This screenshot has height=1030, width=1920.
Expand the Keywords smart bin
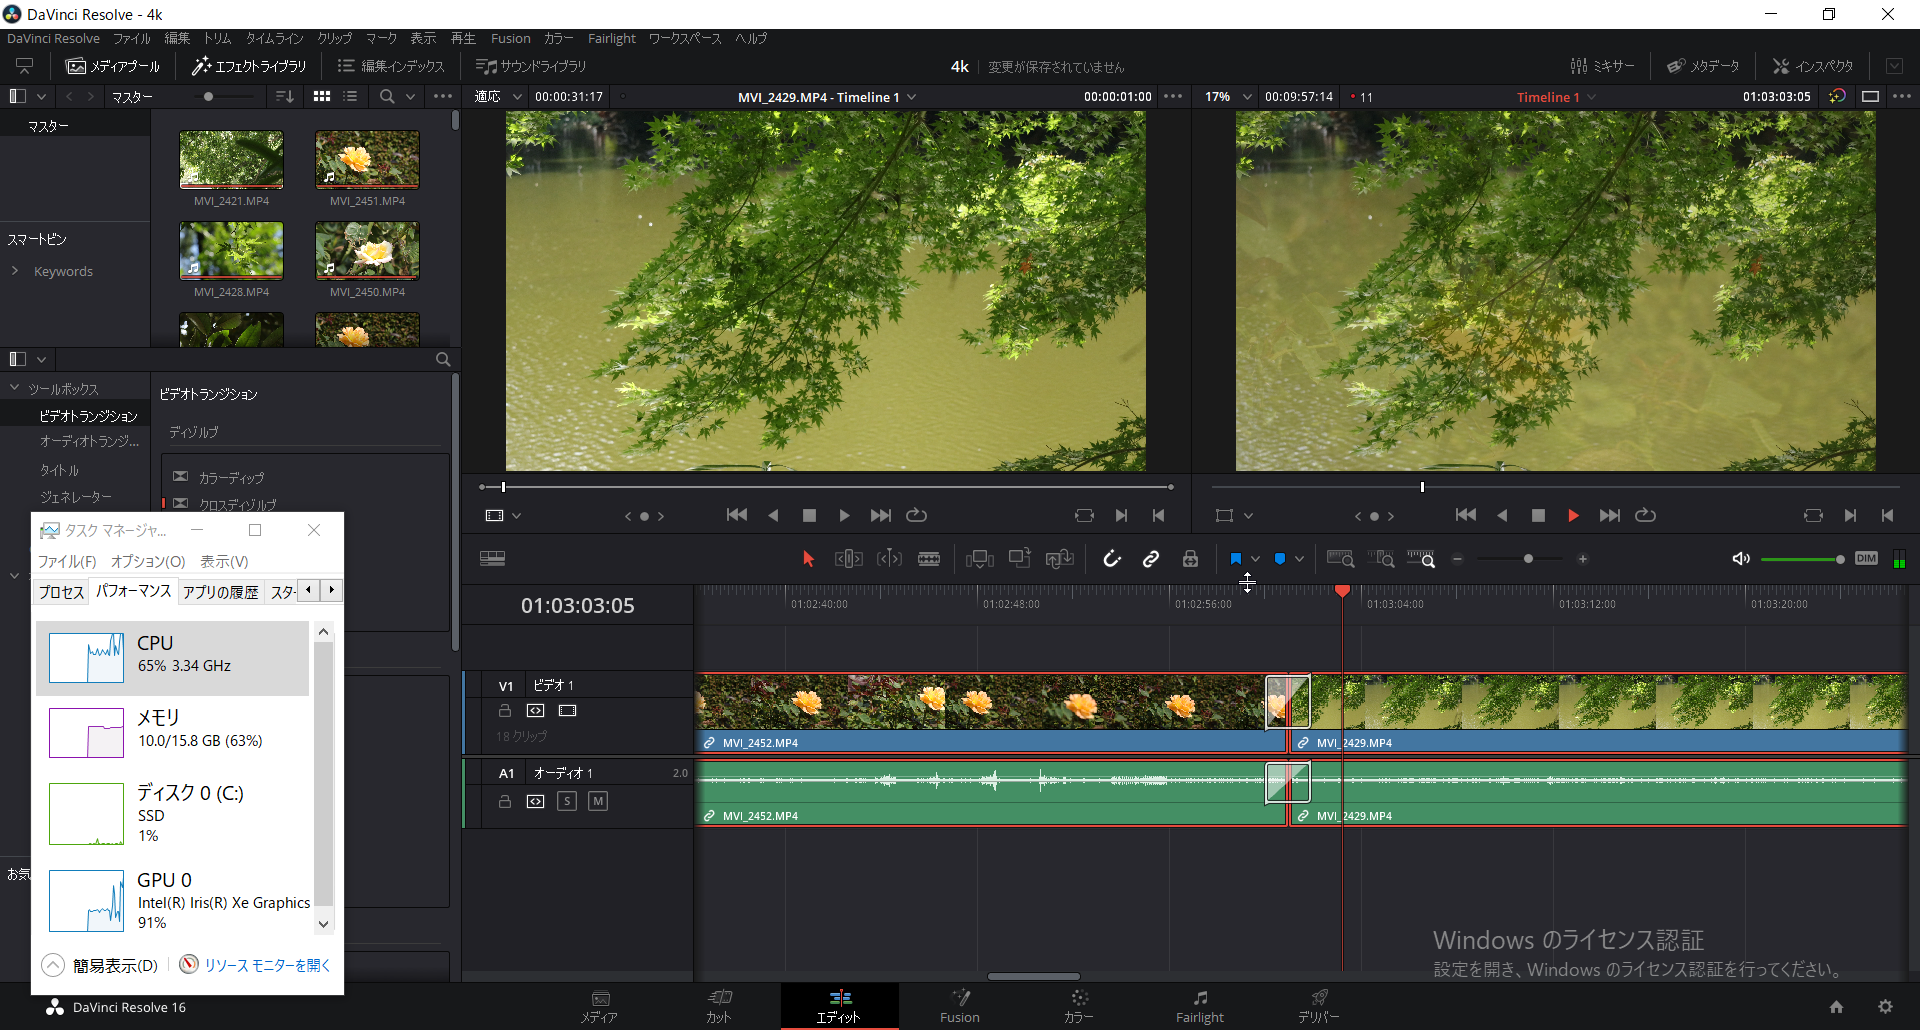[15, 271]
